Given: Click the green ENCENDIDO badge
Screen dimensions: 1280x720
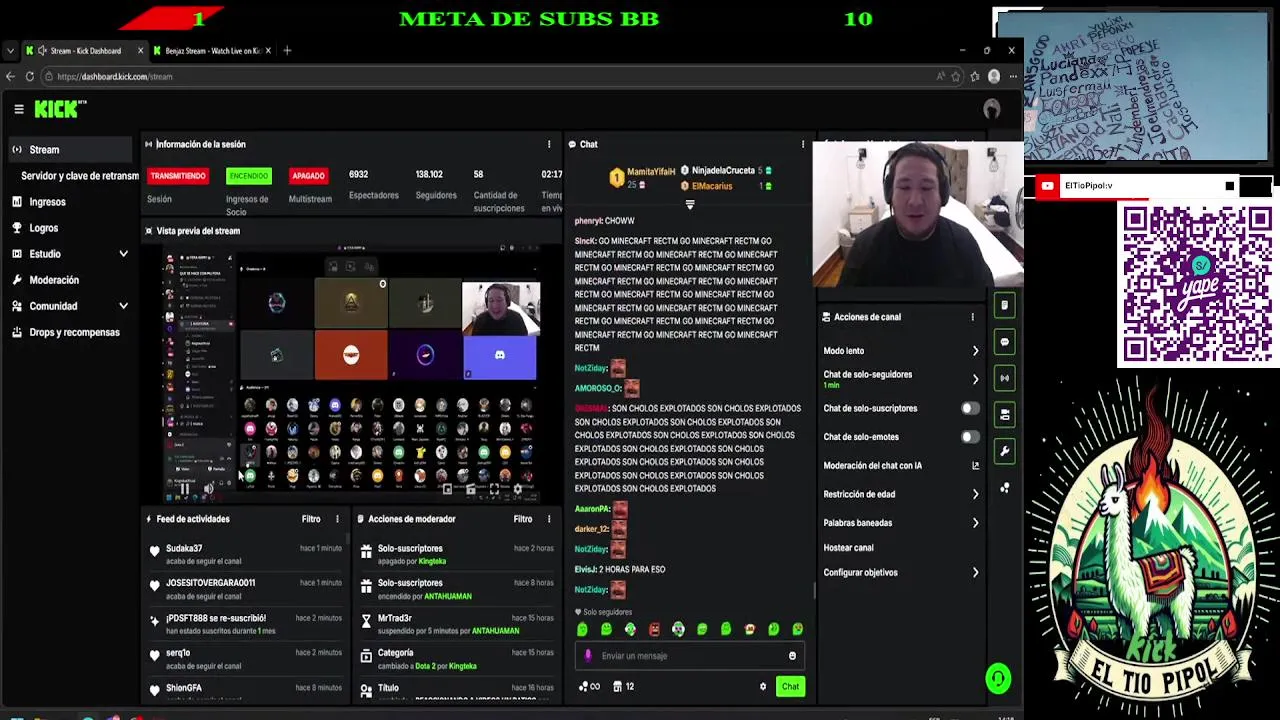Looking at the screenshot, I should click(x=249, y=176).
